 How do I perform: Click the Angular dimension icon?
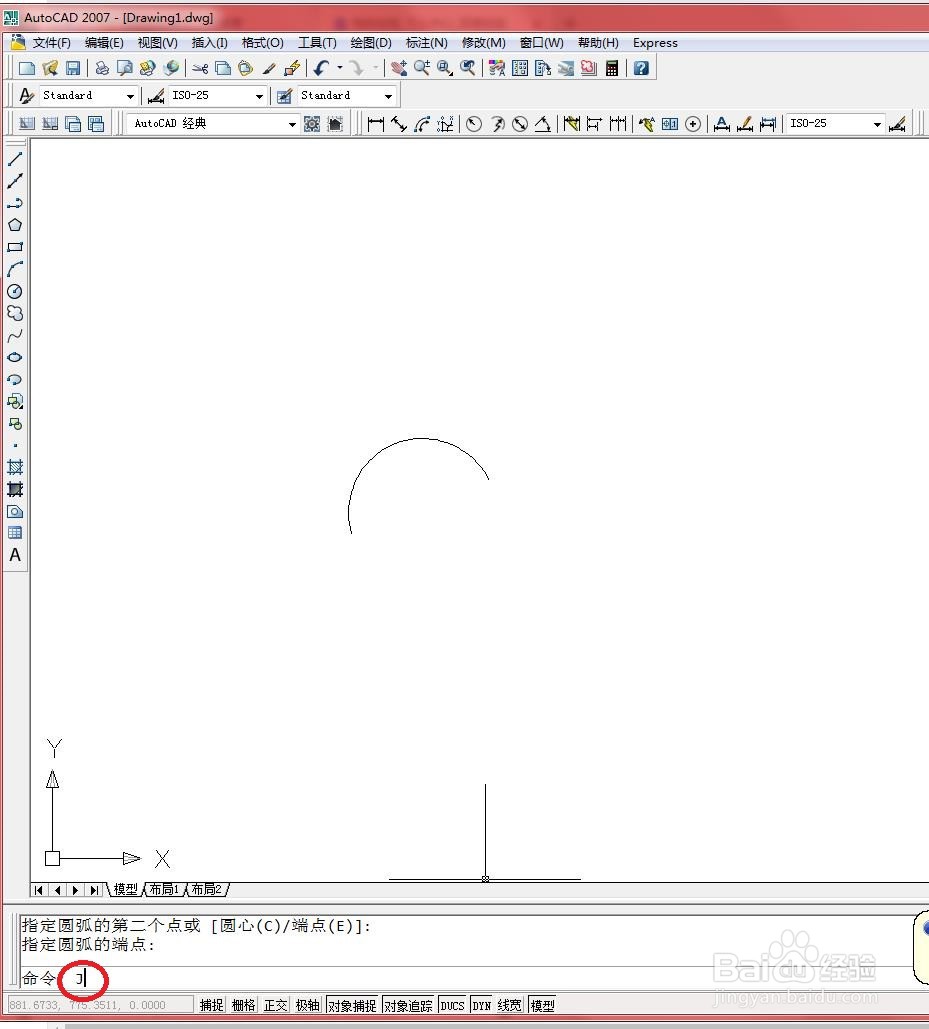pyautogui.click(x=543, y=123)
